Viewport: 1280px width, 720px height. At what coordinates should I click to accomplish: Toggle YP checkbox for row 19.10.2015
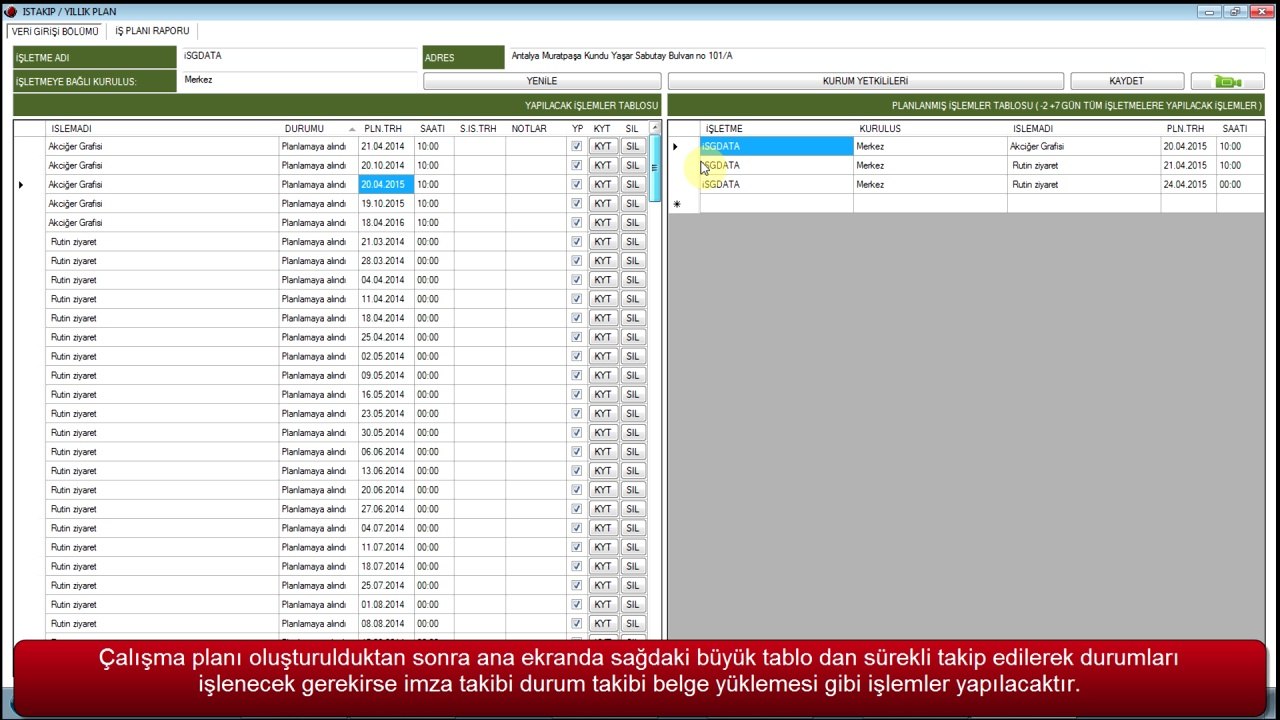(x=576, y=203)
